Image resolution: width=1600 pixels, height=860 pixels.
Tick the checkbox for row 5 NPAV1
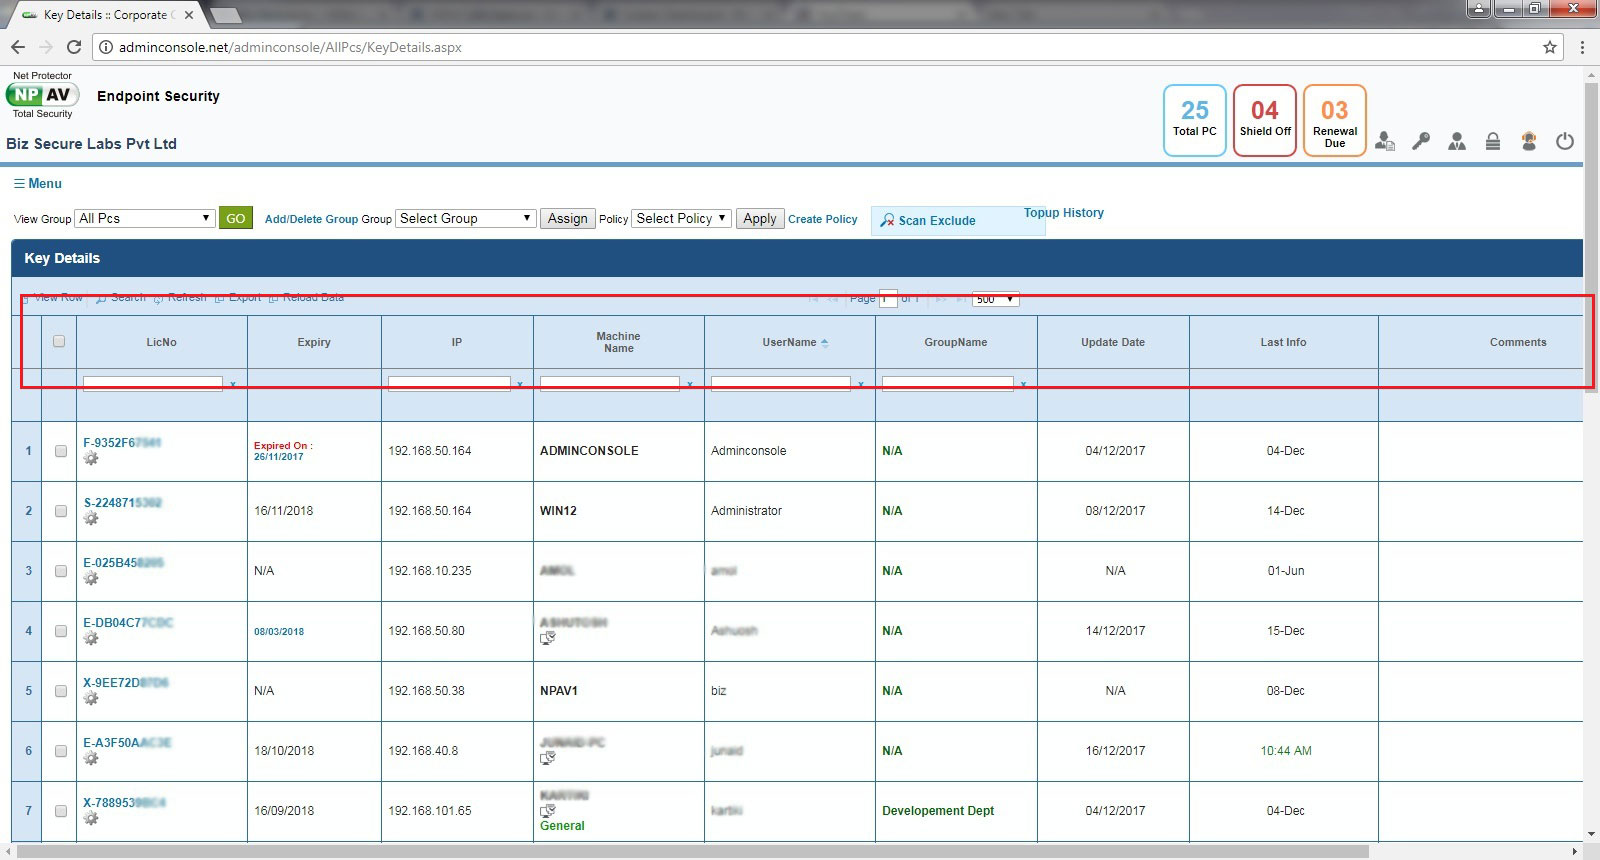pos(61,691)
